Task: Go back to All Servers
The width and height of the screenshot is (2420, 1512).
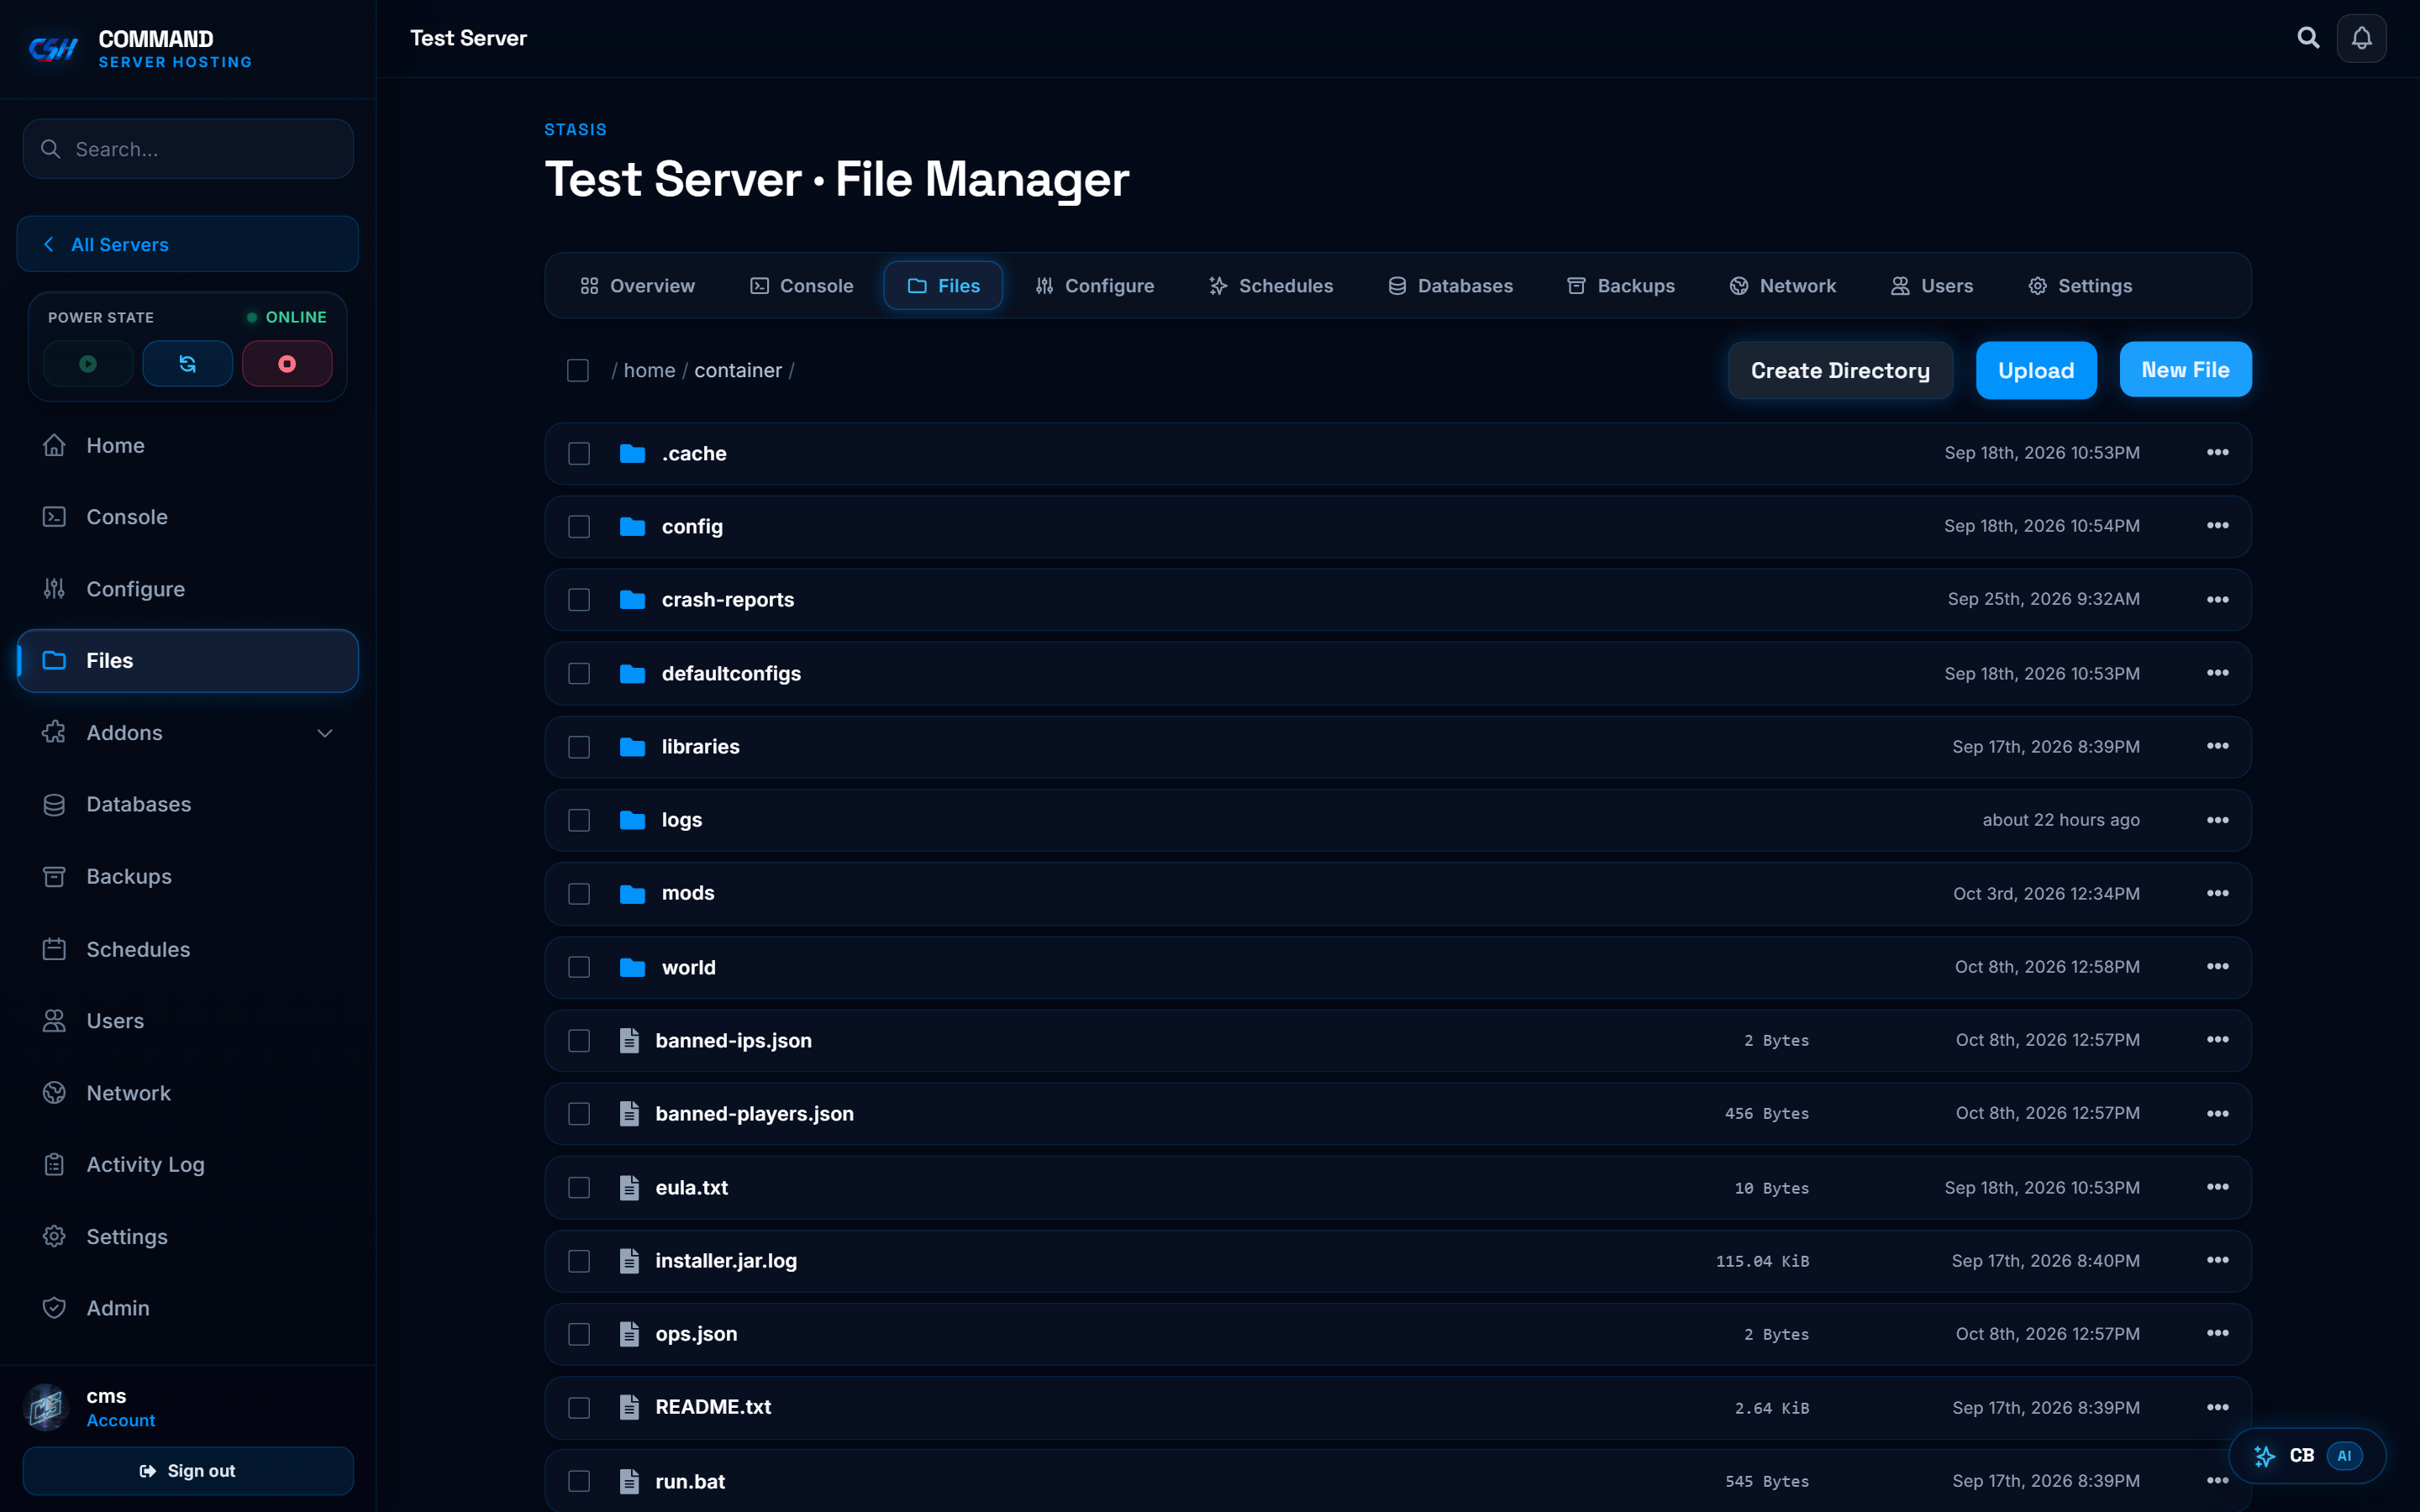Action: pos(187,244)
